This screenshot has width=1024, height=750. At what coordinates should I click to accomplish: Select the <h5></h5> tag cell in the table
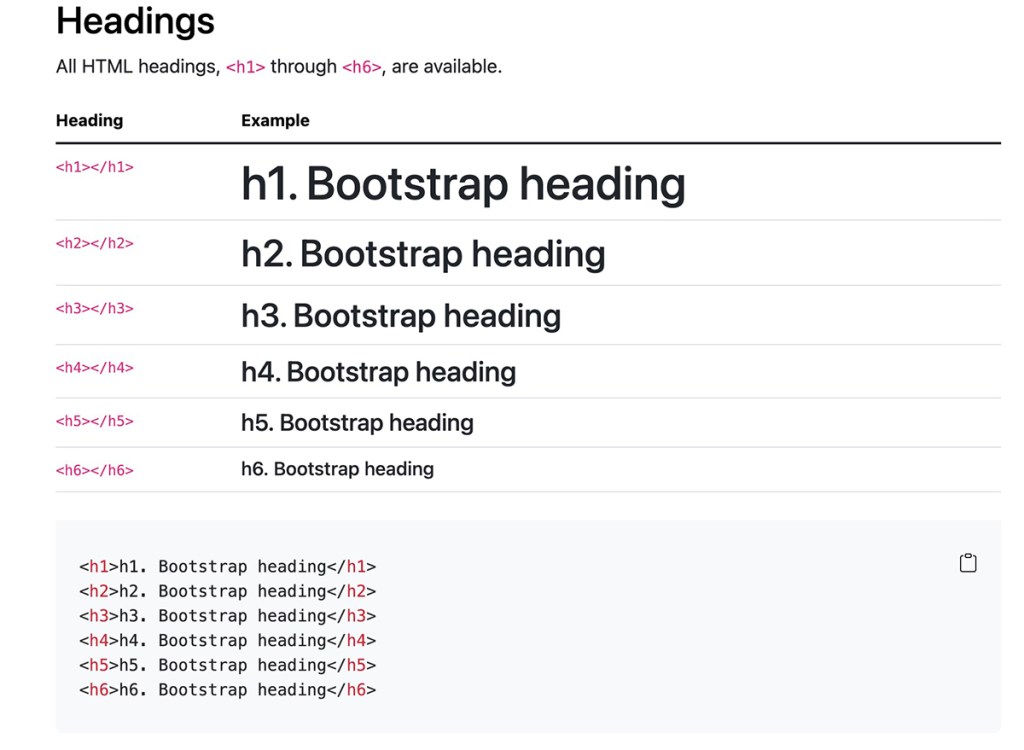(x=94, y=421)
